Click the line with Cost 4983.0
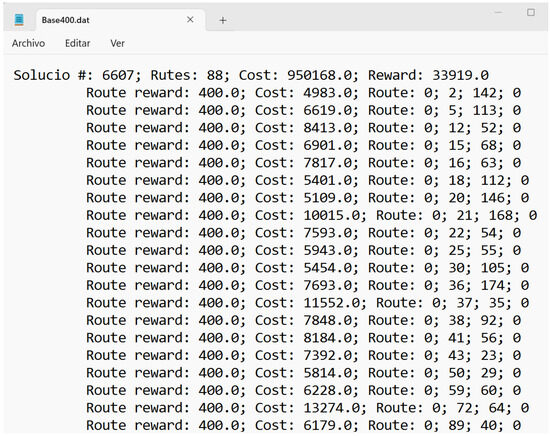550x436 pixels. [x=303, y=93]
